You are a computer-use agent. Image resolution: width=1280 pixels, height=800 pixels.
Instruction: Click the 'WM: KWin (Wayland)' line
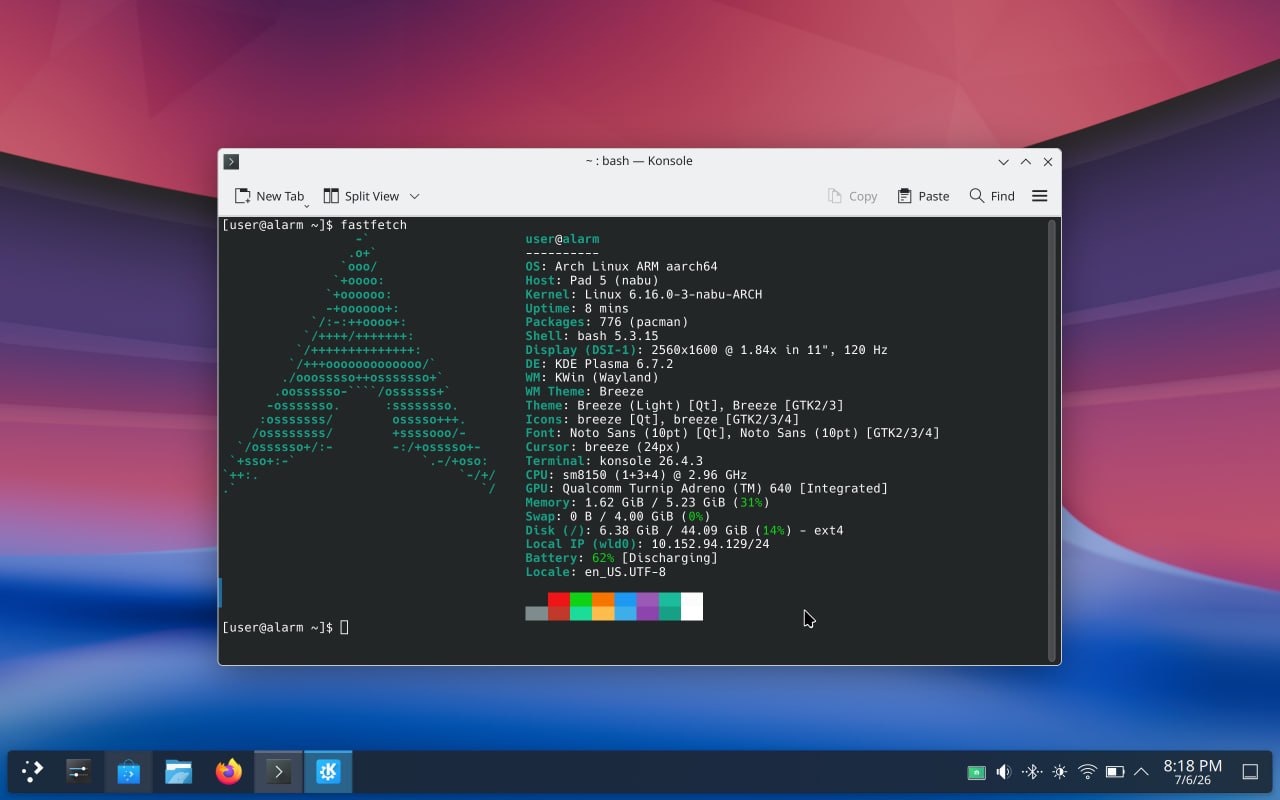tap(592, 378)
